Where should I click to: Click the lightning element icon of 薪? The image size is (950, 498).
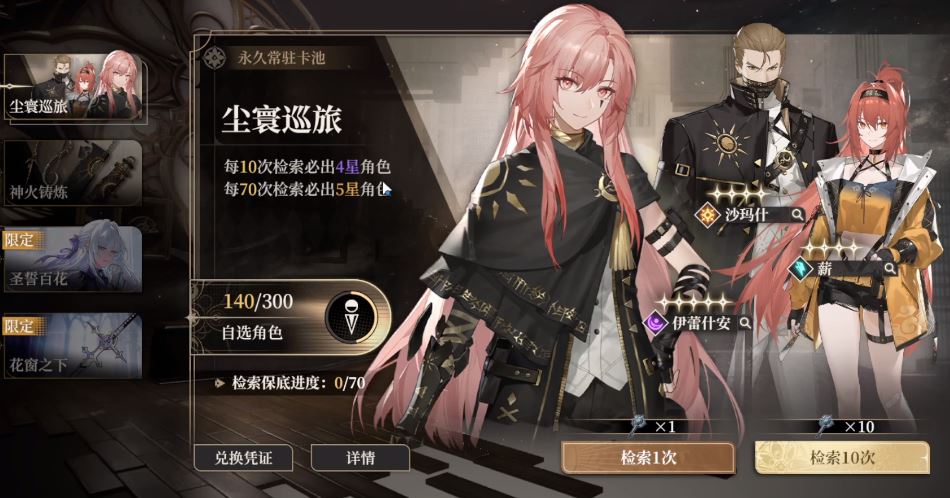[800, 269]
